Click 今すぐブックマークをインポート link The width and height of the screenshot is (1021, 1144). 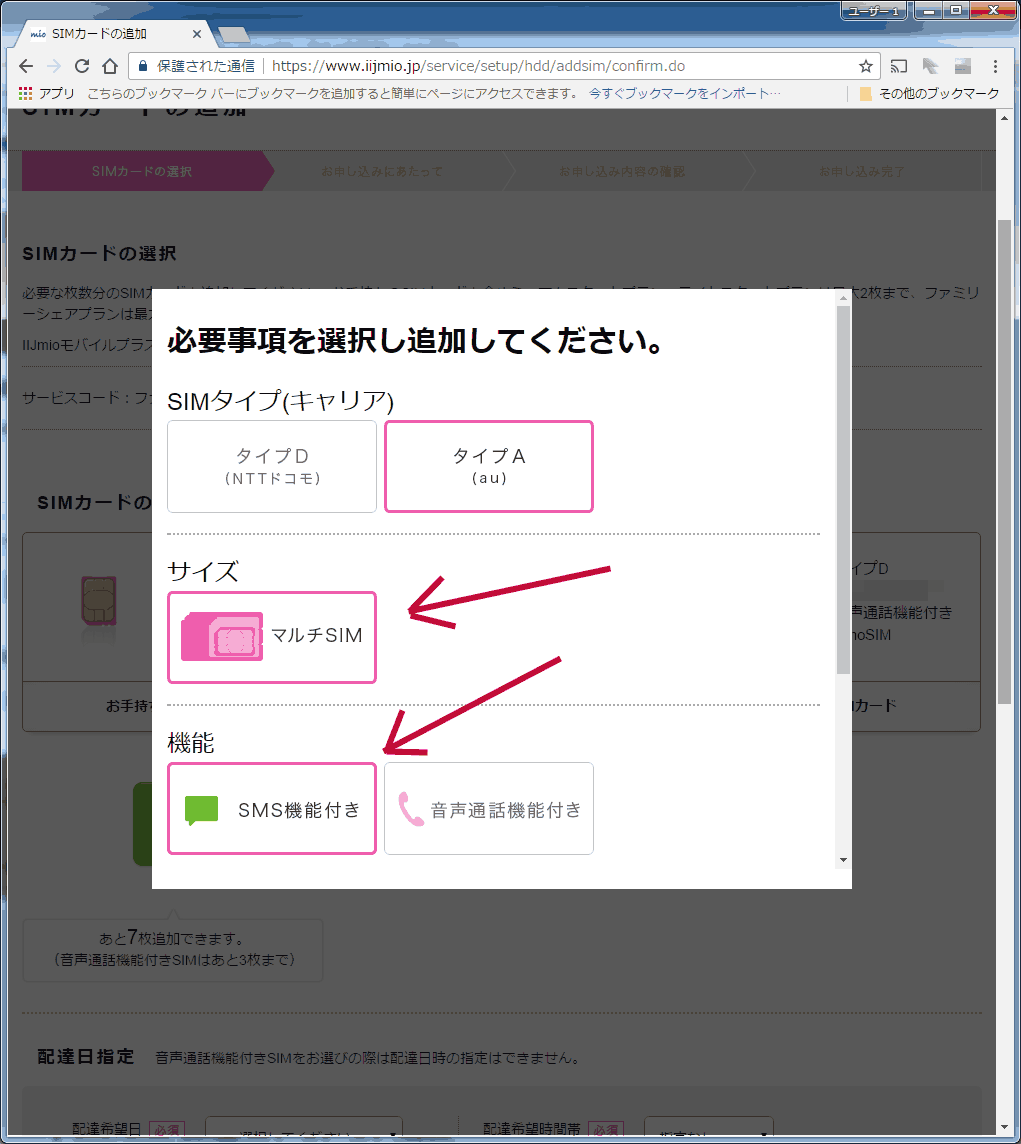click(685, 93)
